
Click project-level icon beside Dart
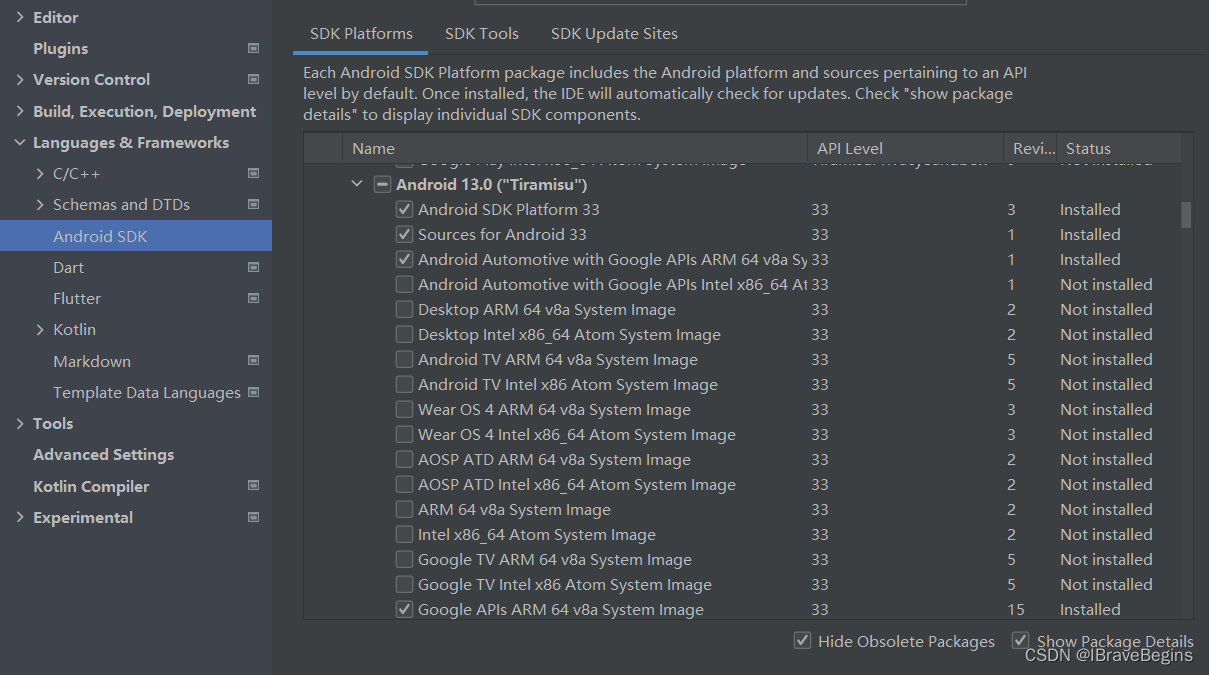[x=253, y=268]
